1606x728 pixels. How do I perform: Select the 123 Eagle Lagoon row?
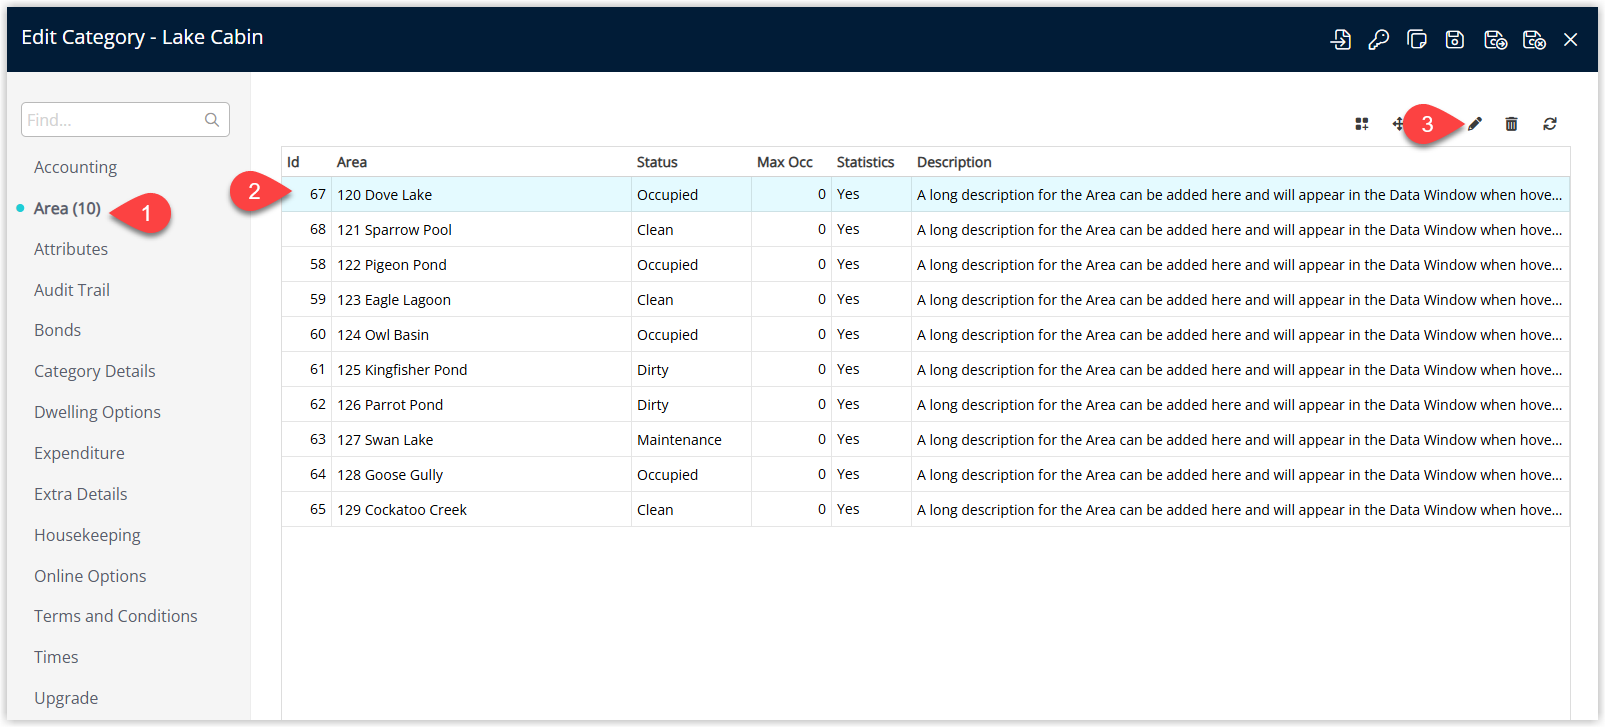(x=926, y=299)
